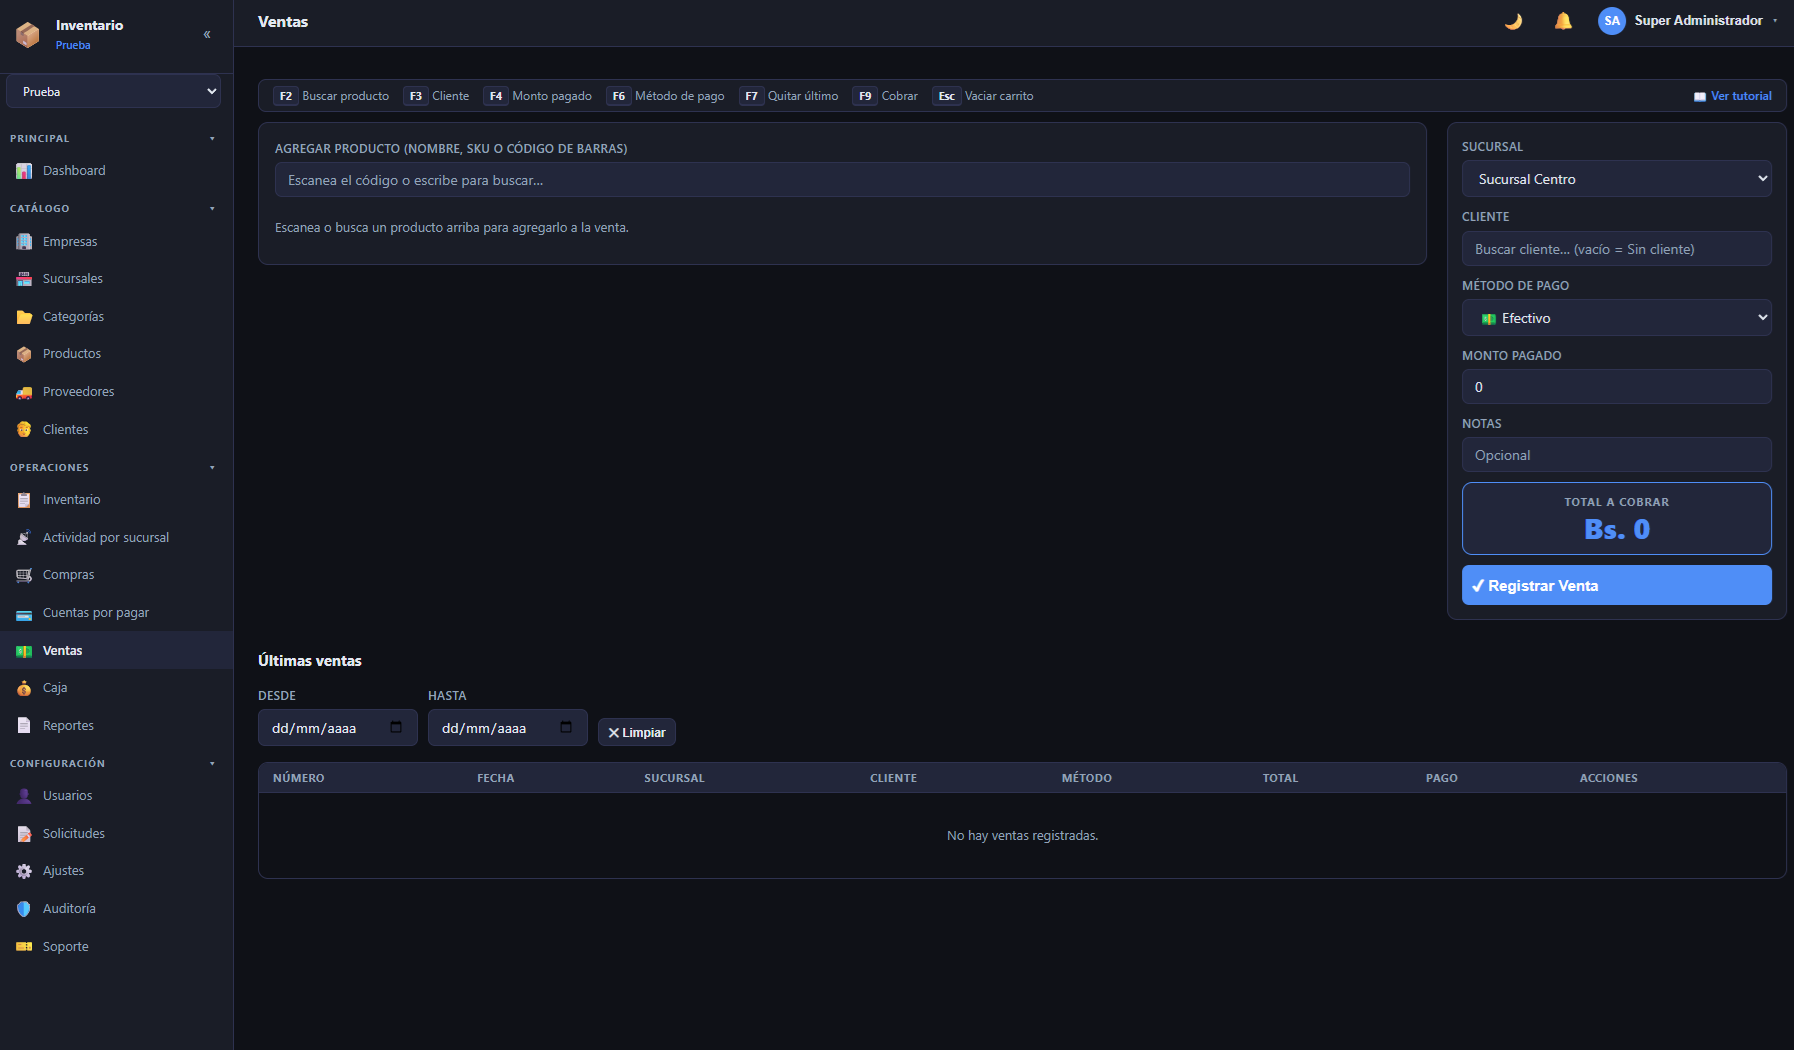
Task: Open notifications via the bell icon
Action: pos(1563,21)
